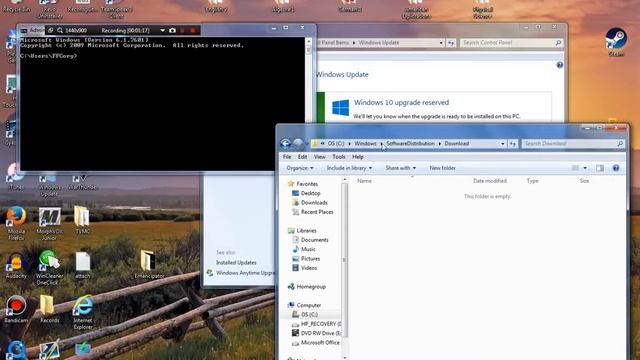
Task: Click Bandicam recording dropdown arrow
Action: [x=162, y=30]
